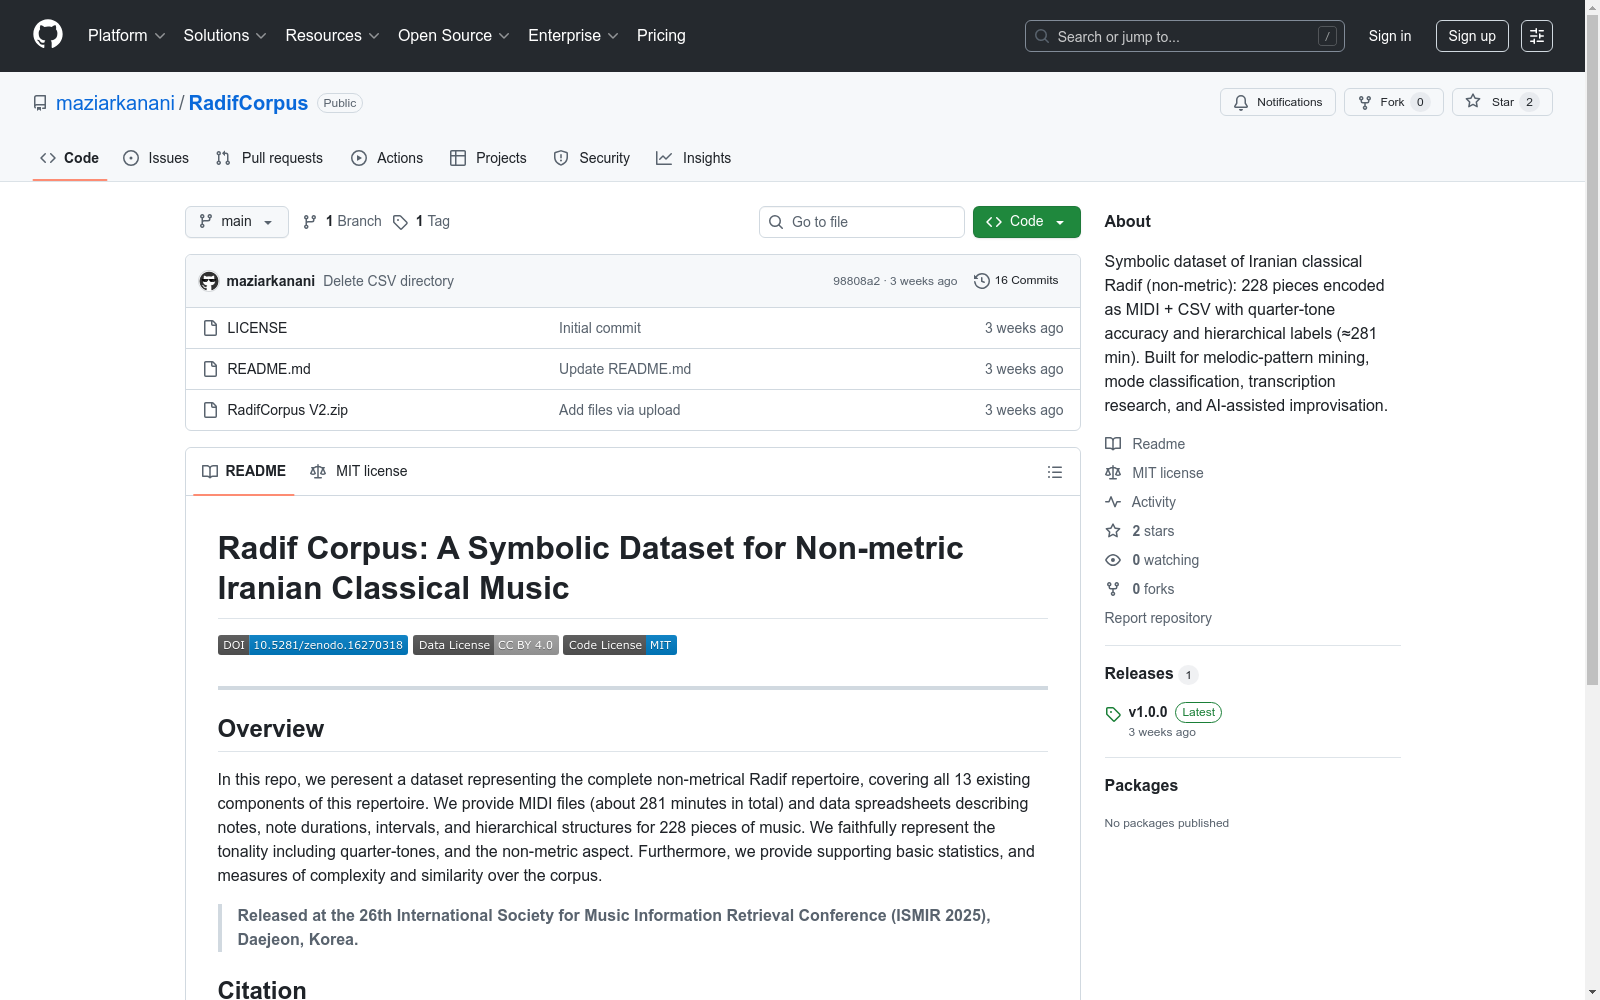Open the v1.0.0 release tag
This screenshot has width=1600, height=1000.
pos(1147,712)
